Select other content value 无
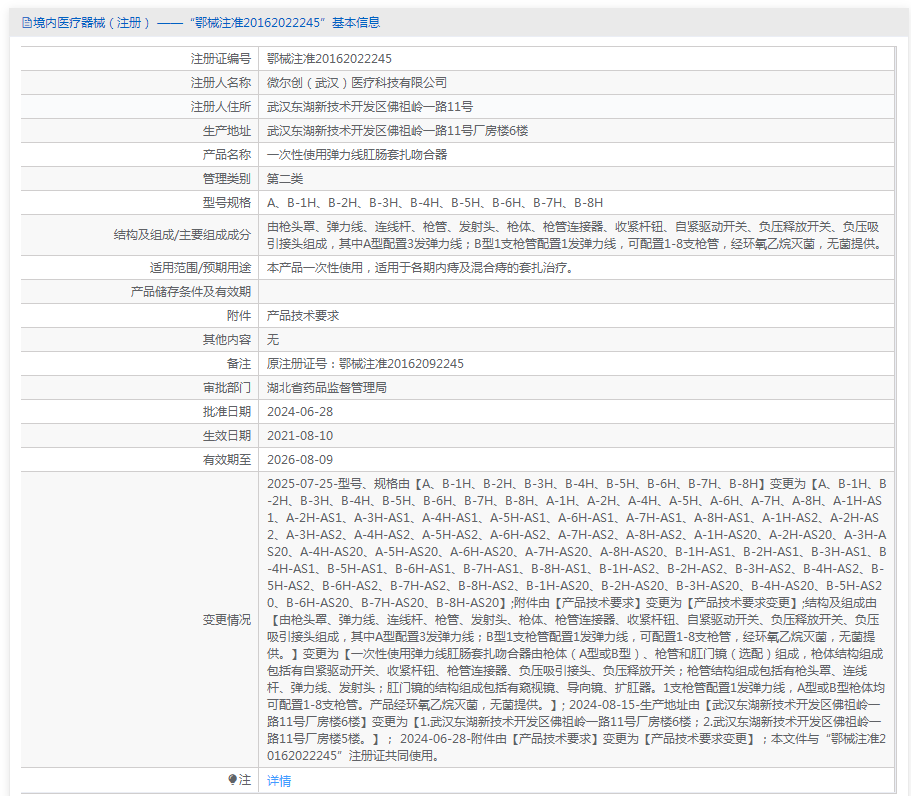This screenshot has width=911, height=796. click(273, 340)
